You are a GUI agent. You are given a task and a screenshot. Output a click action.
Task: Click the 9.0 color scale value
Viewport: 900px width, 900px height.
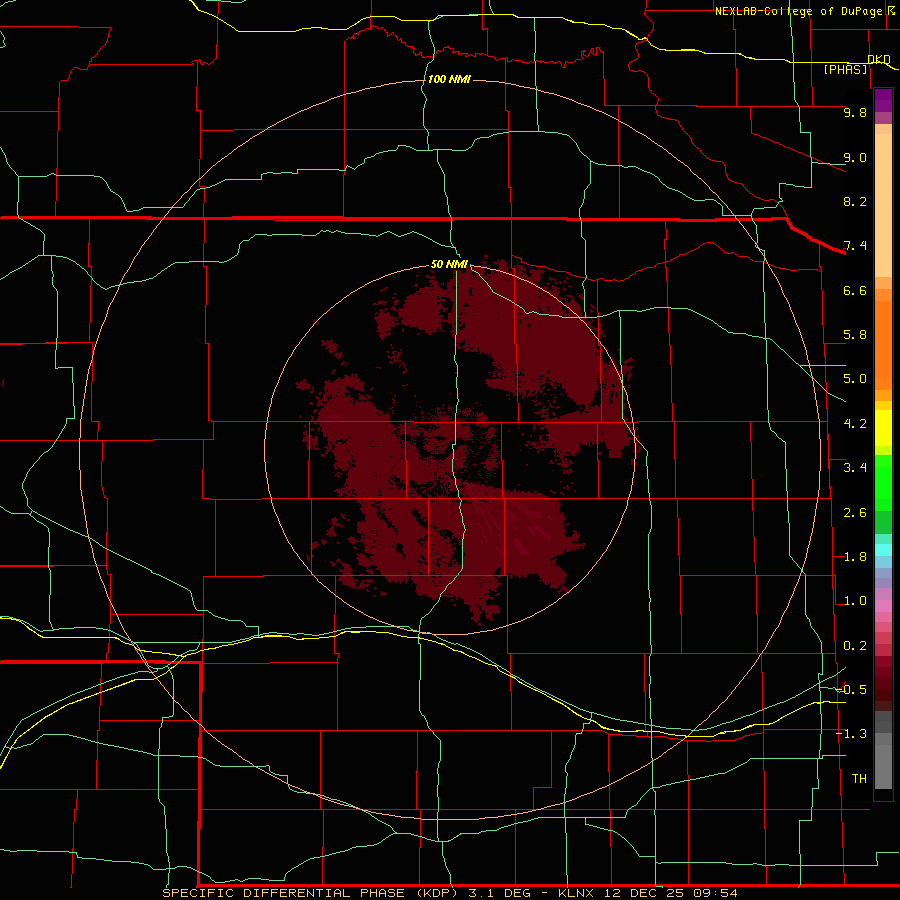click(x=855, y=157)
